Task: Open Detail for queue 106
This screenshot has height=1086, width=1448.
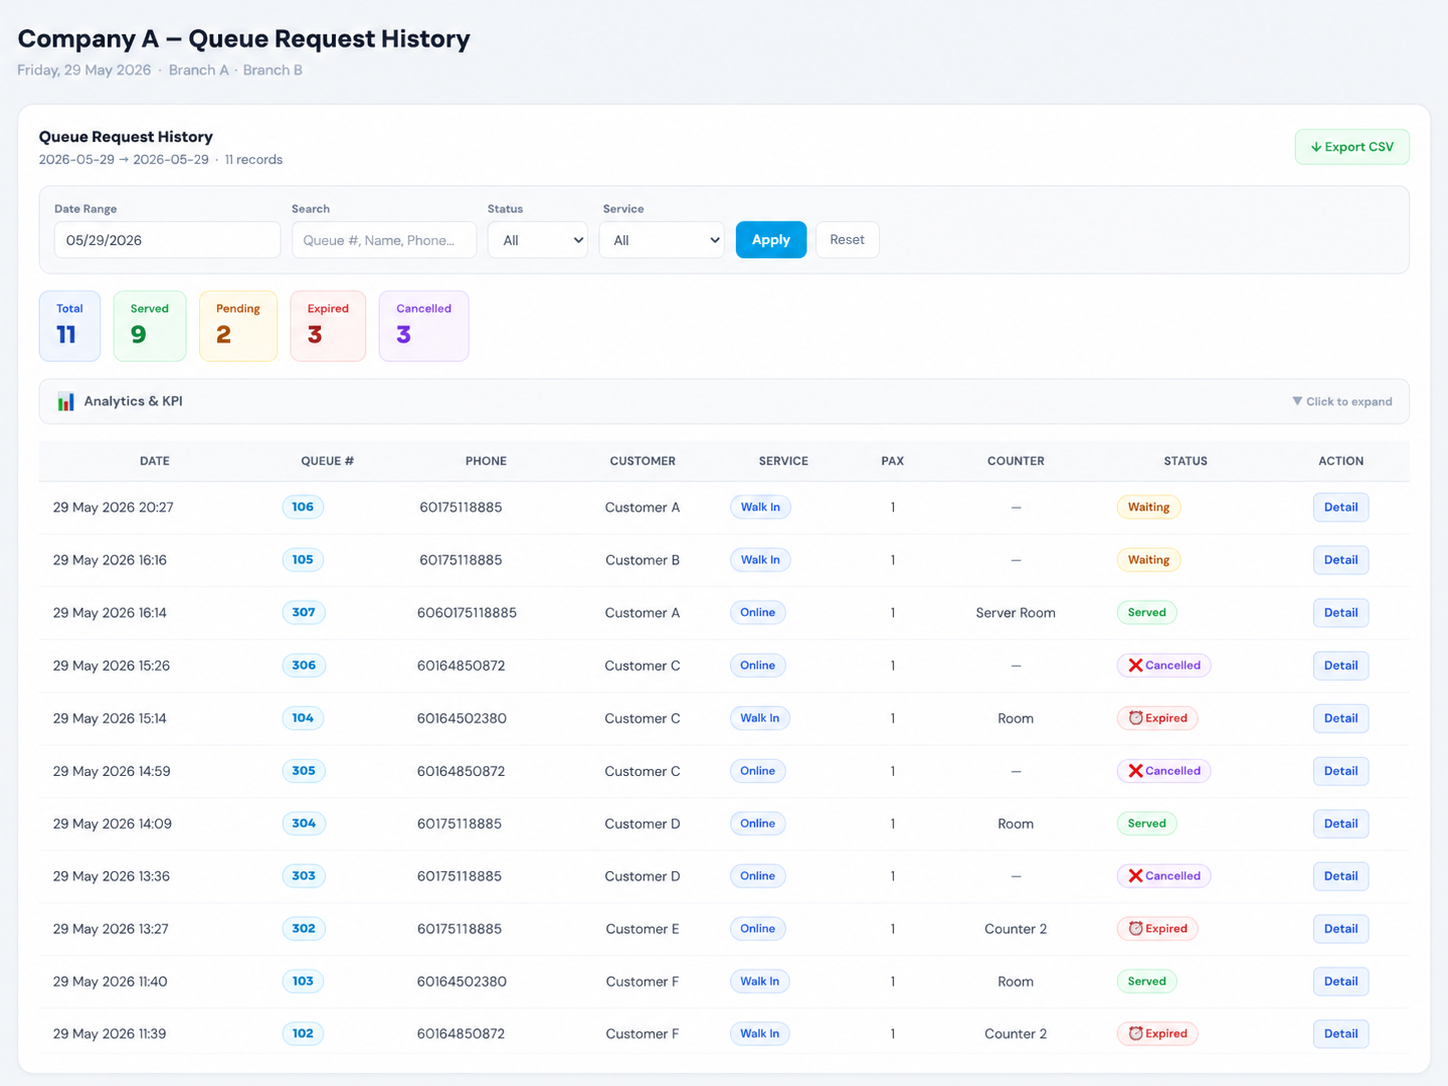Action: (1340, 507)
